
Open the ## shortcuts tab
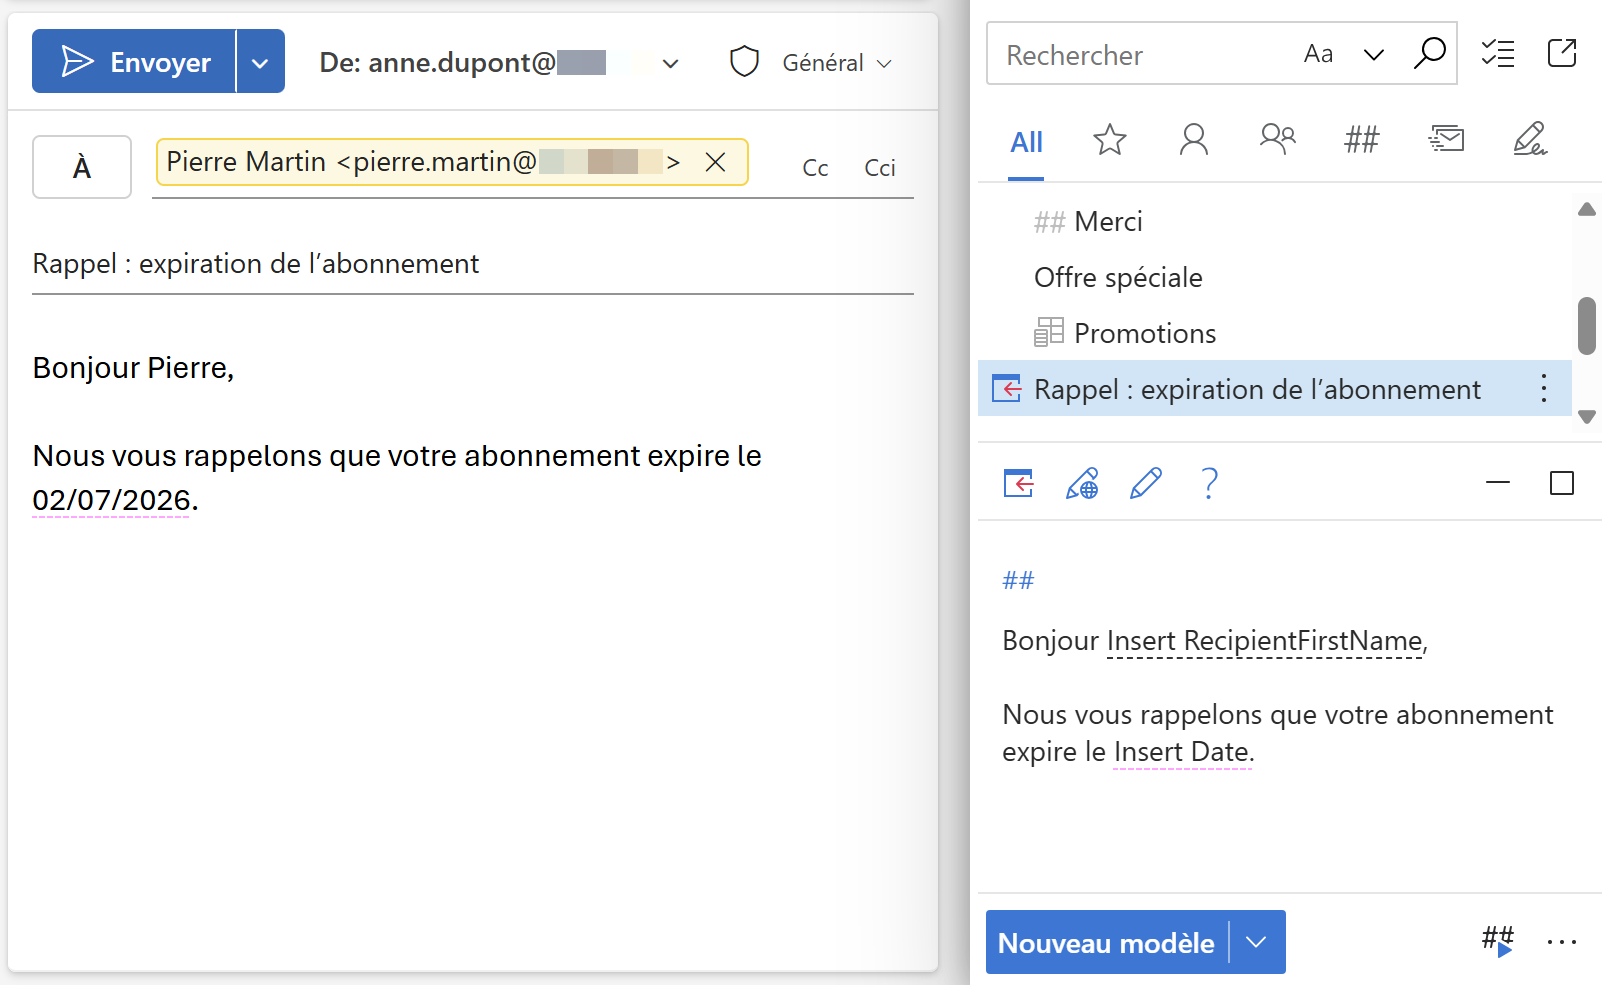click(x=1362, y=139)
